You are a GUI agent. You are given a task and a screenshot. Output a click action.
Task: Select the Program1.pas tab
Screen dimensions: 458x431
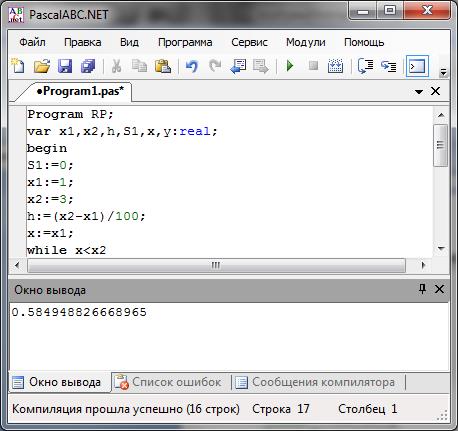coord(80,91)
